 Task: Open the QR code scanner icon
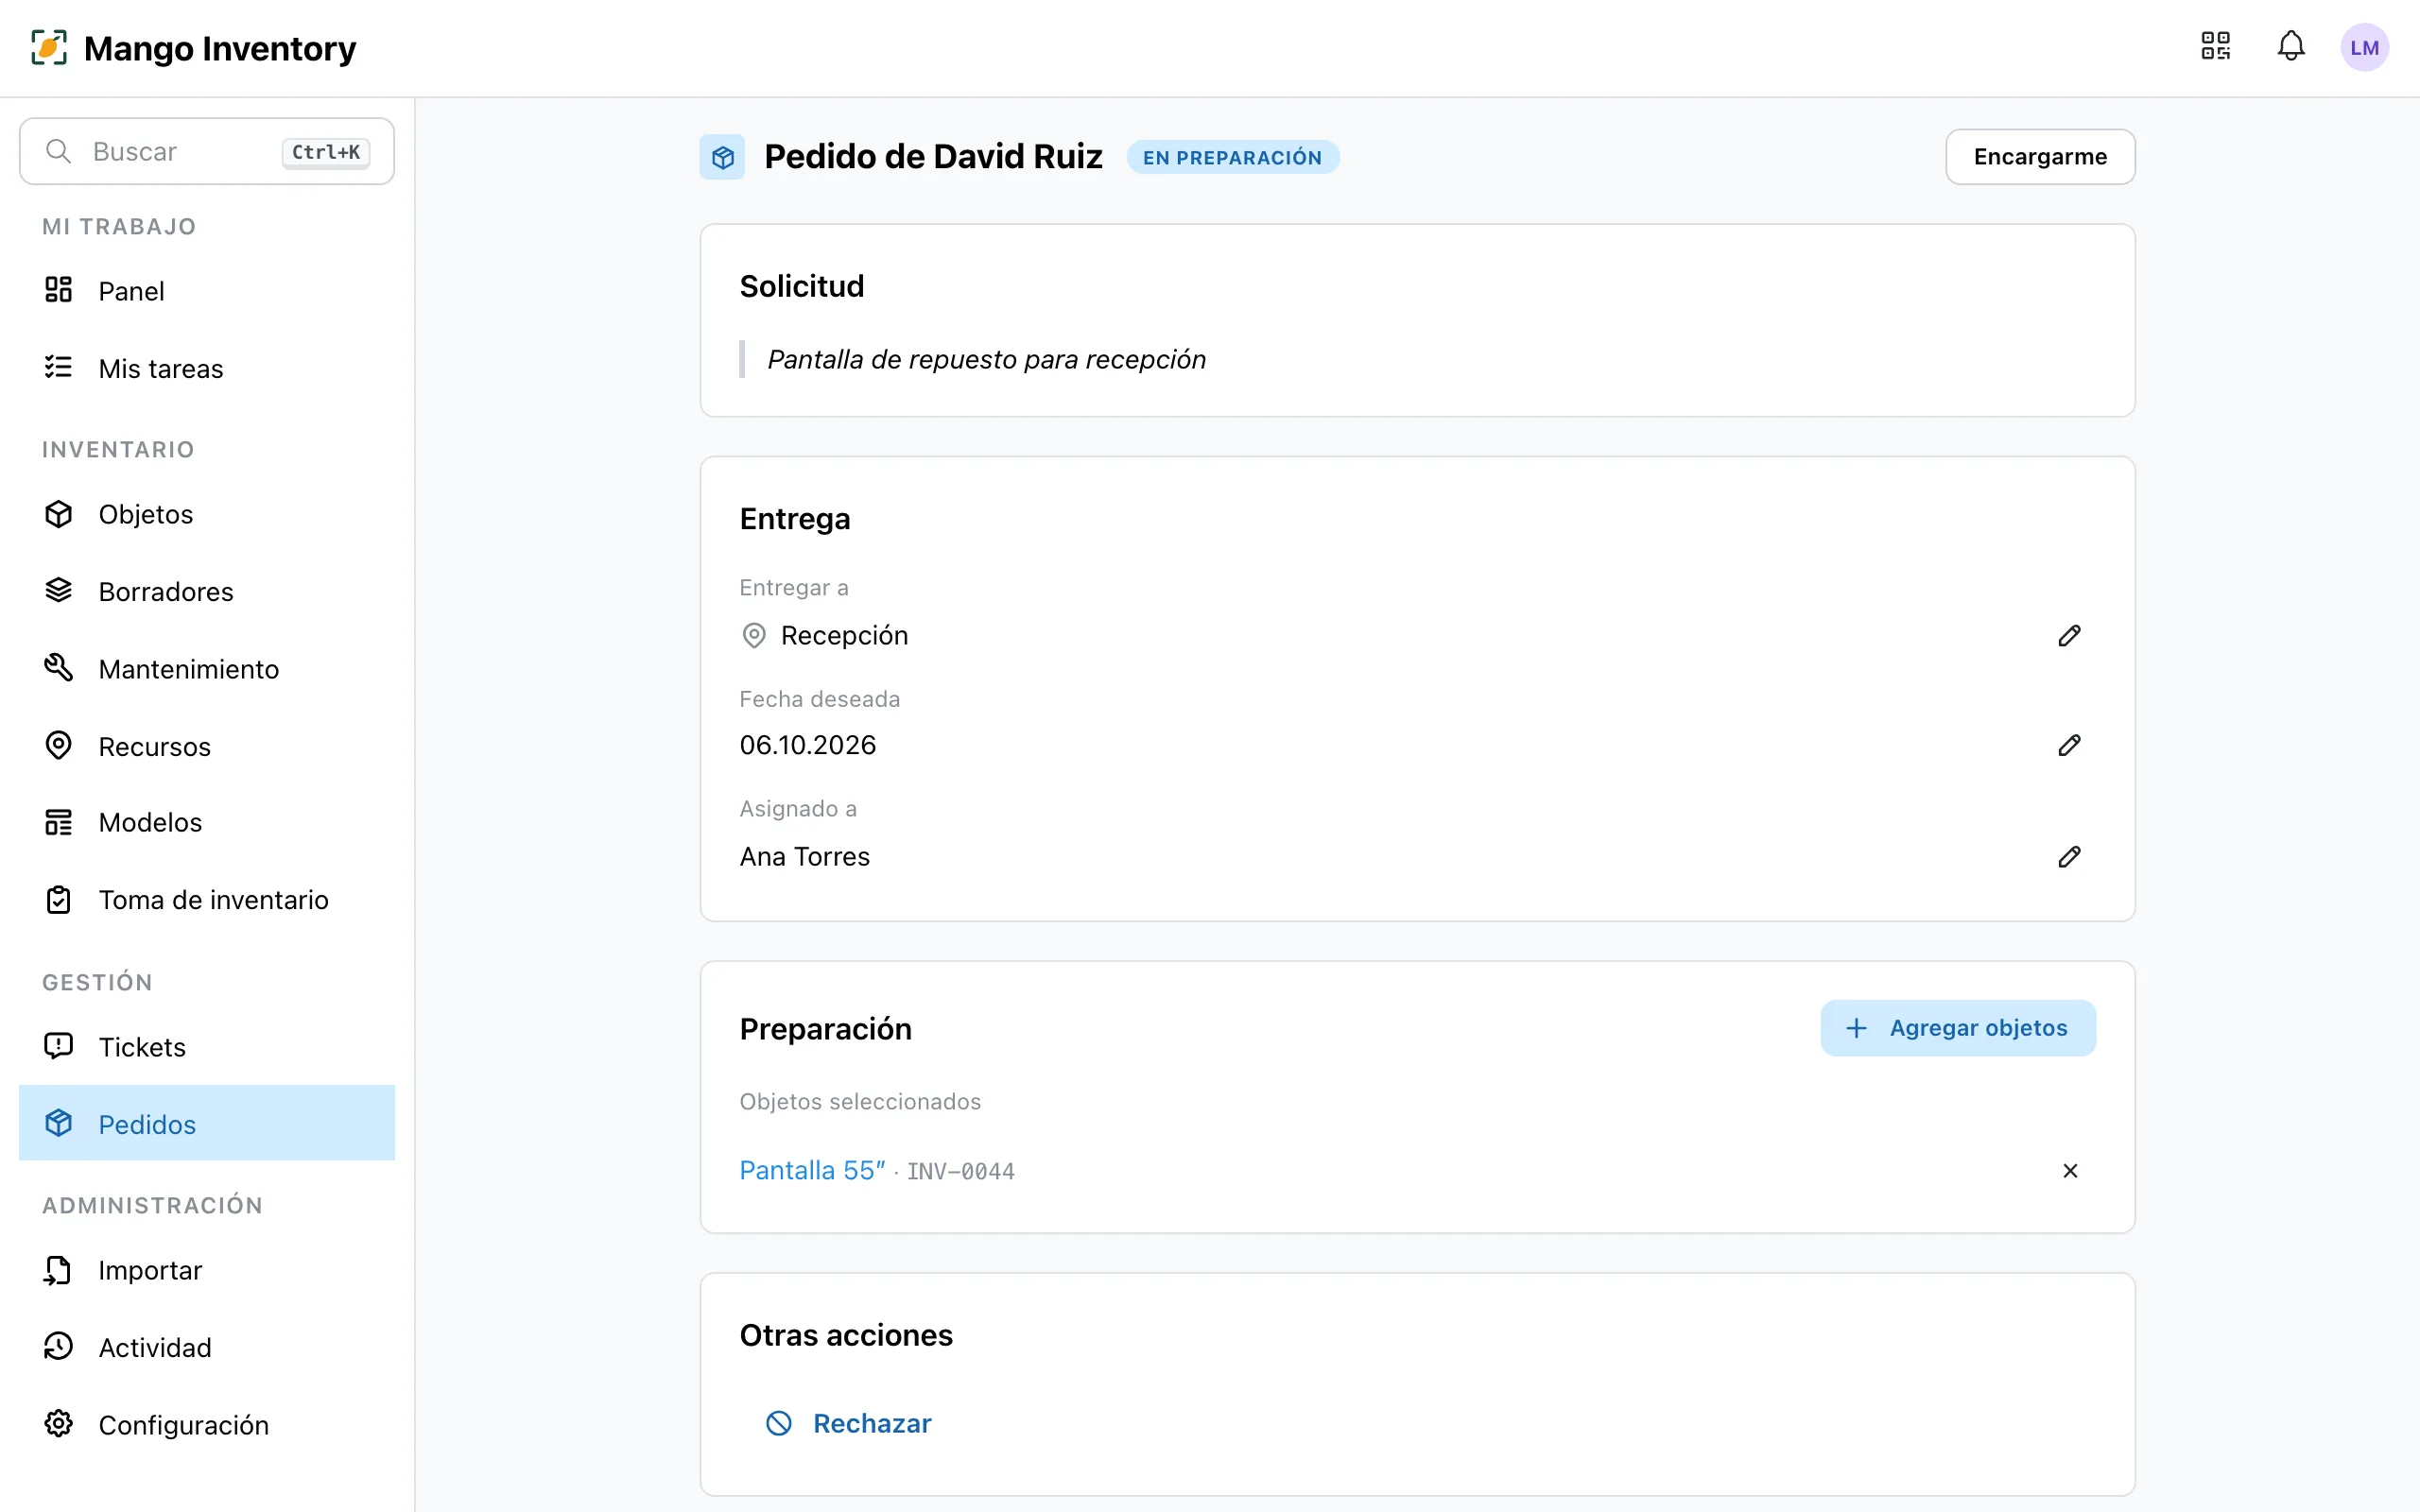[2215, 46]
